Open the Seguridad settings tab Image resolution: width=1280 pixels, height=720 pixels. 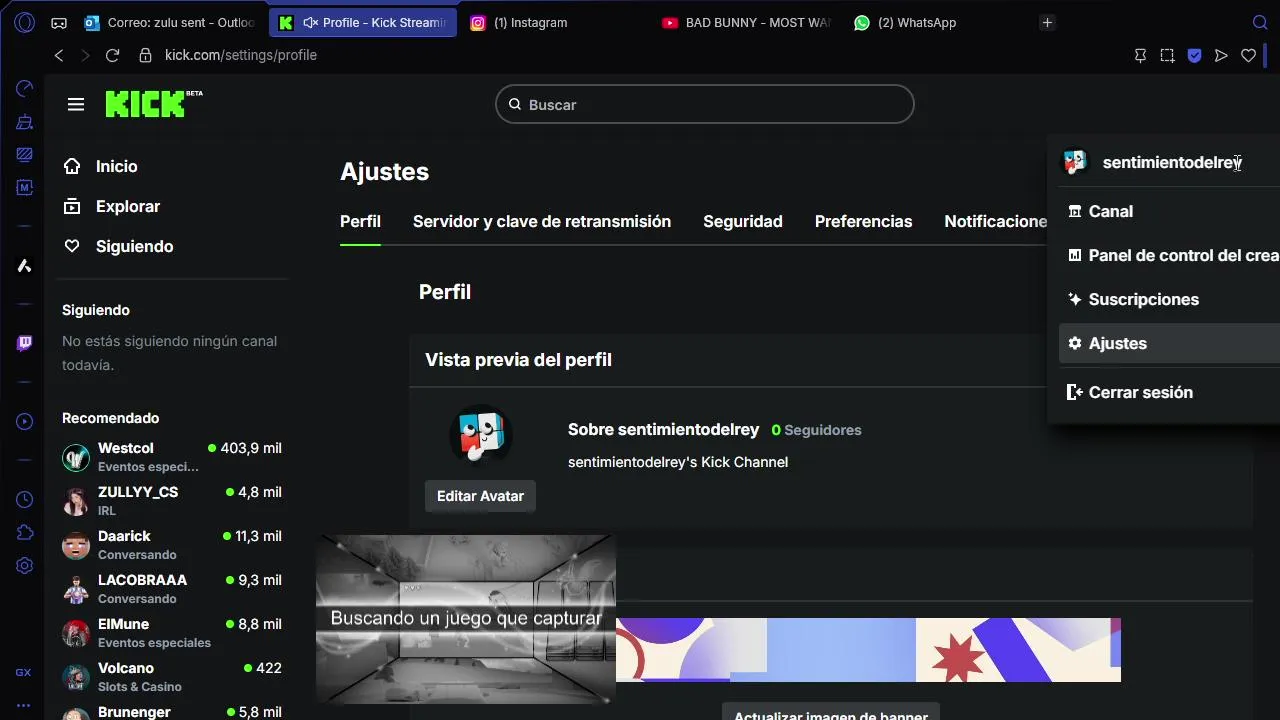coord(743,221)
